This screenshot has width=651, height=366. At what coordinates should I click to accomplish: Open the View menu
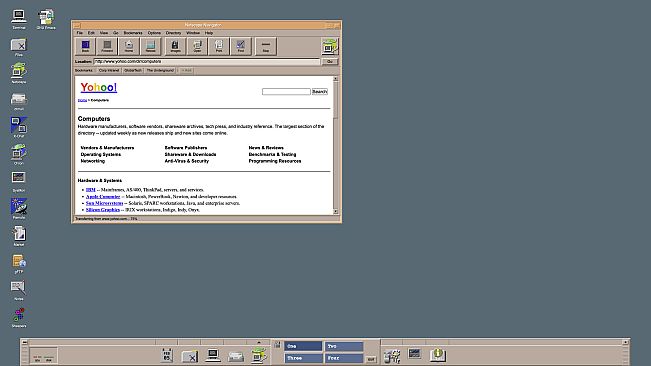104,33
